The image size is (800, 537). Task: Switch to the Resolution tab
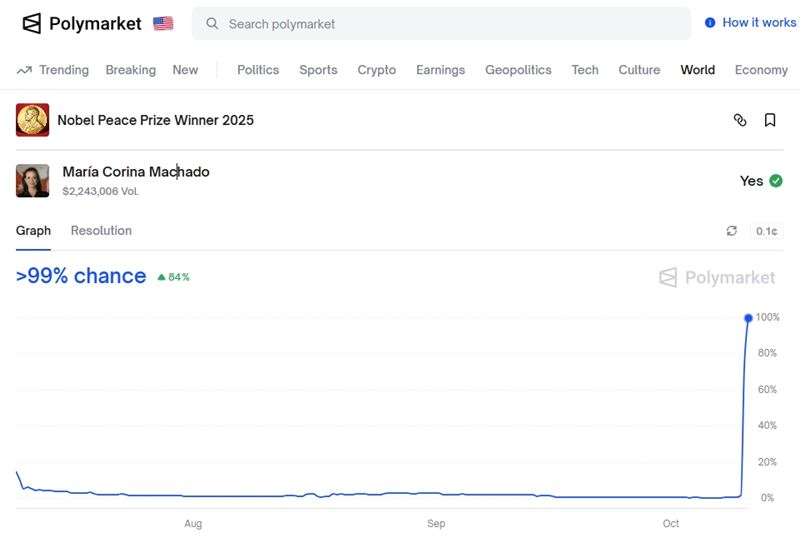click(101, 231)
